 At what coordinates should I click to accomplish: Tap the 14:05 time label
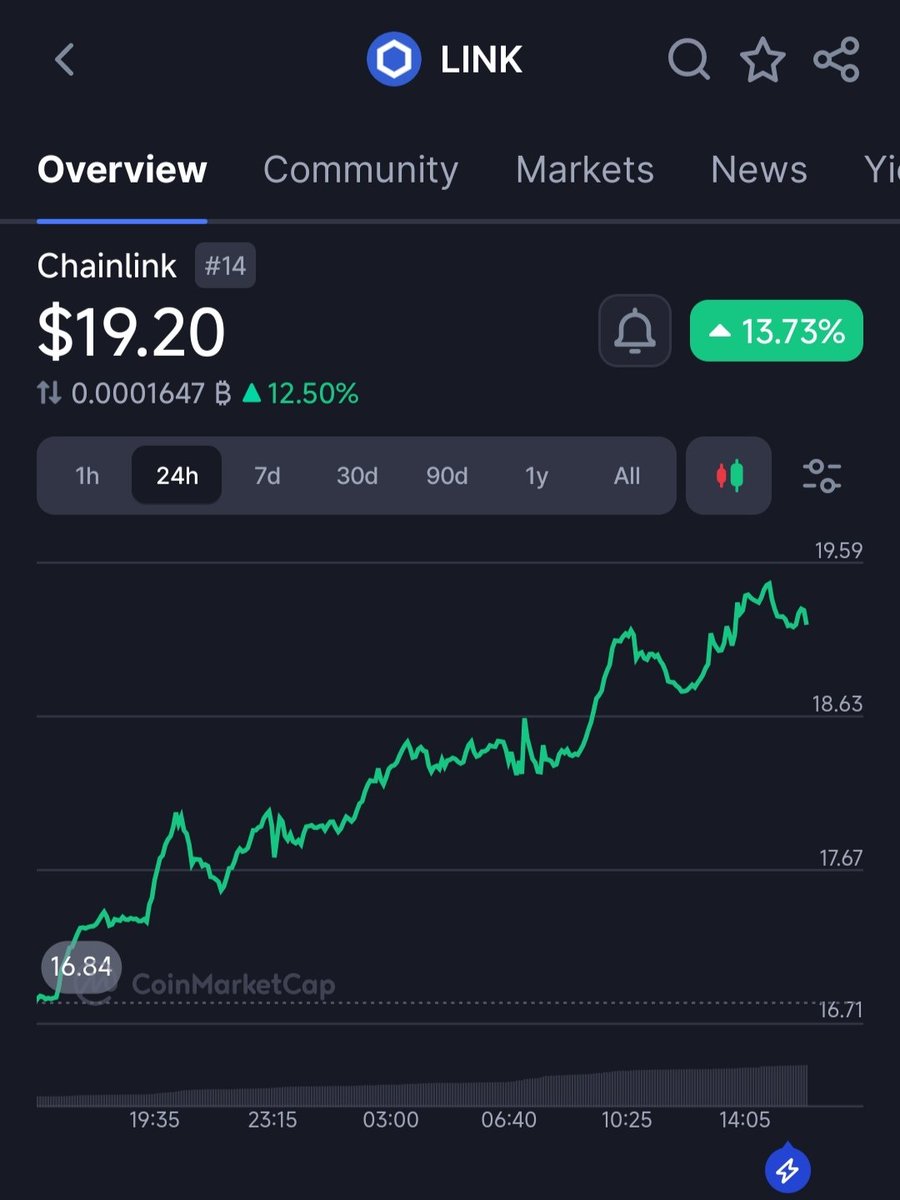[x=745, y=1120]
